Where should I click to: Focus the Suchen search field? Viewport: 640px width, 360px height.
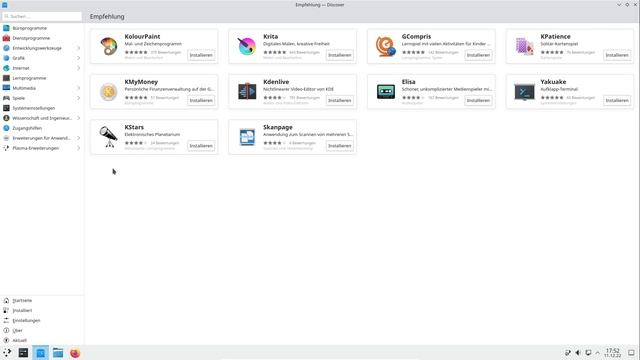[42, 16]
